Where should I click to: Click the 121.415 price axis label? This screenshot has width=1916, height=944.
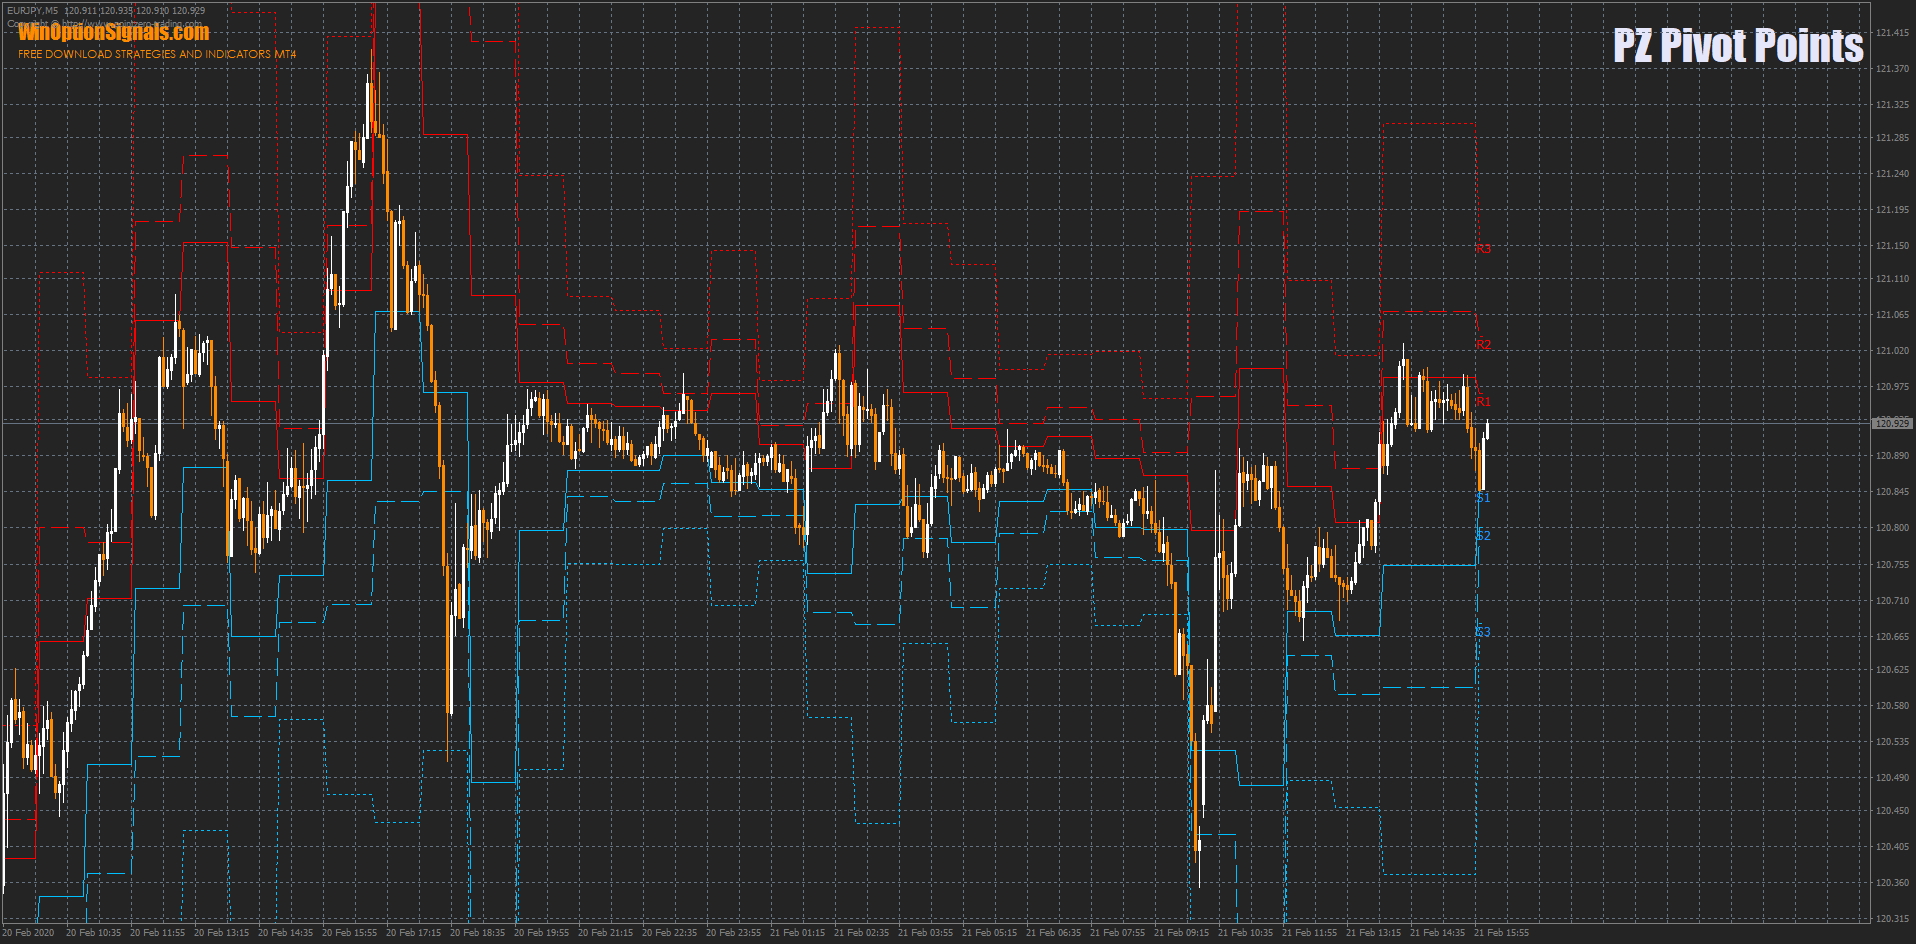(x=1892, y=33)
